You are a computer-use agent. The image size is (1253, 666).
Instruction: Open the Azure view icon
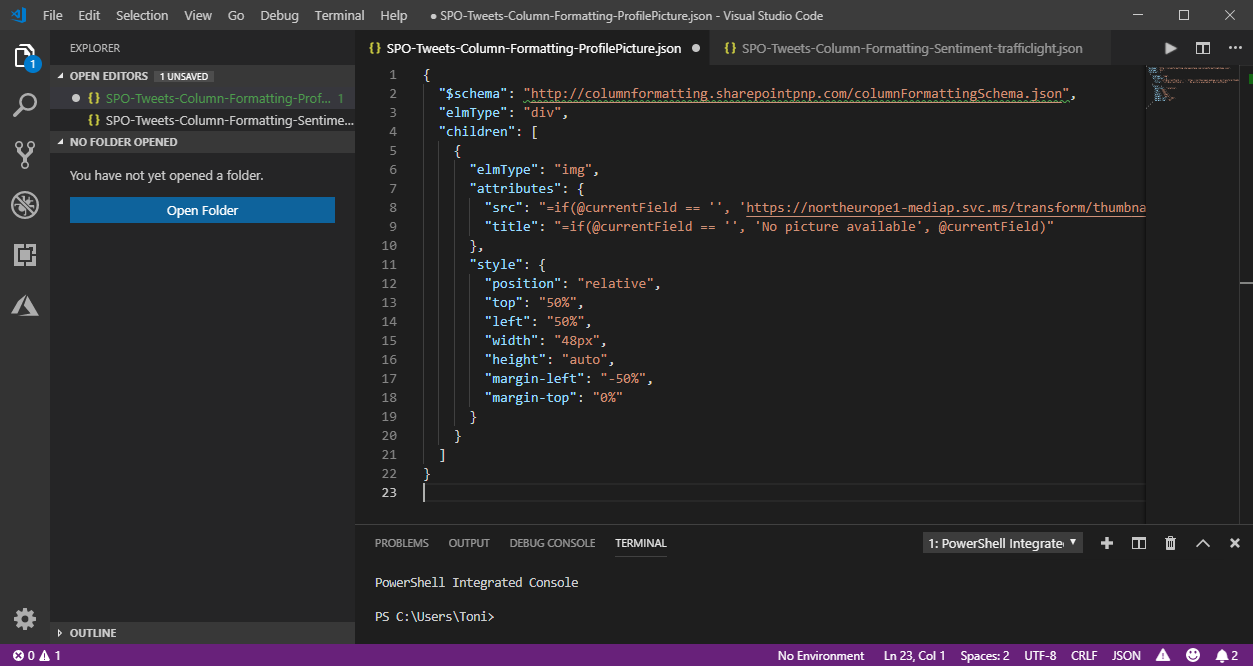point(25,306)
